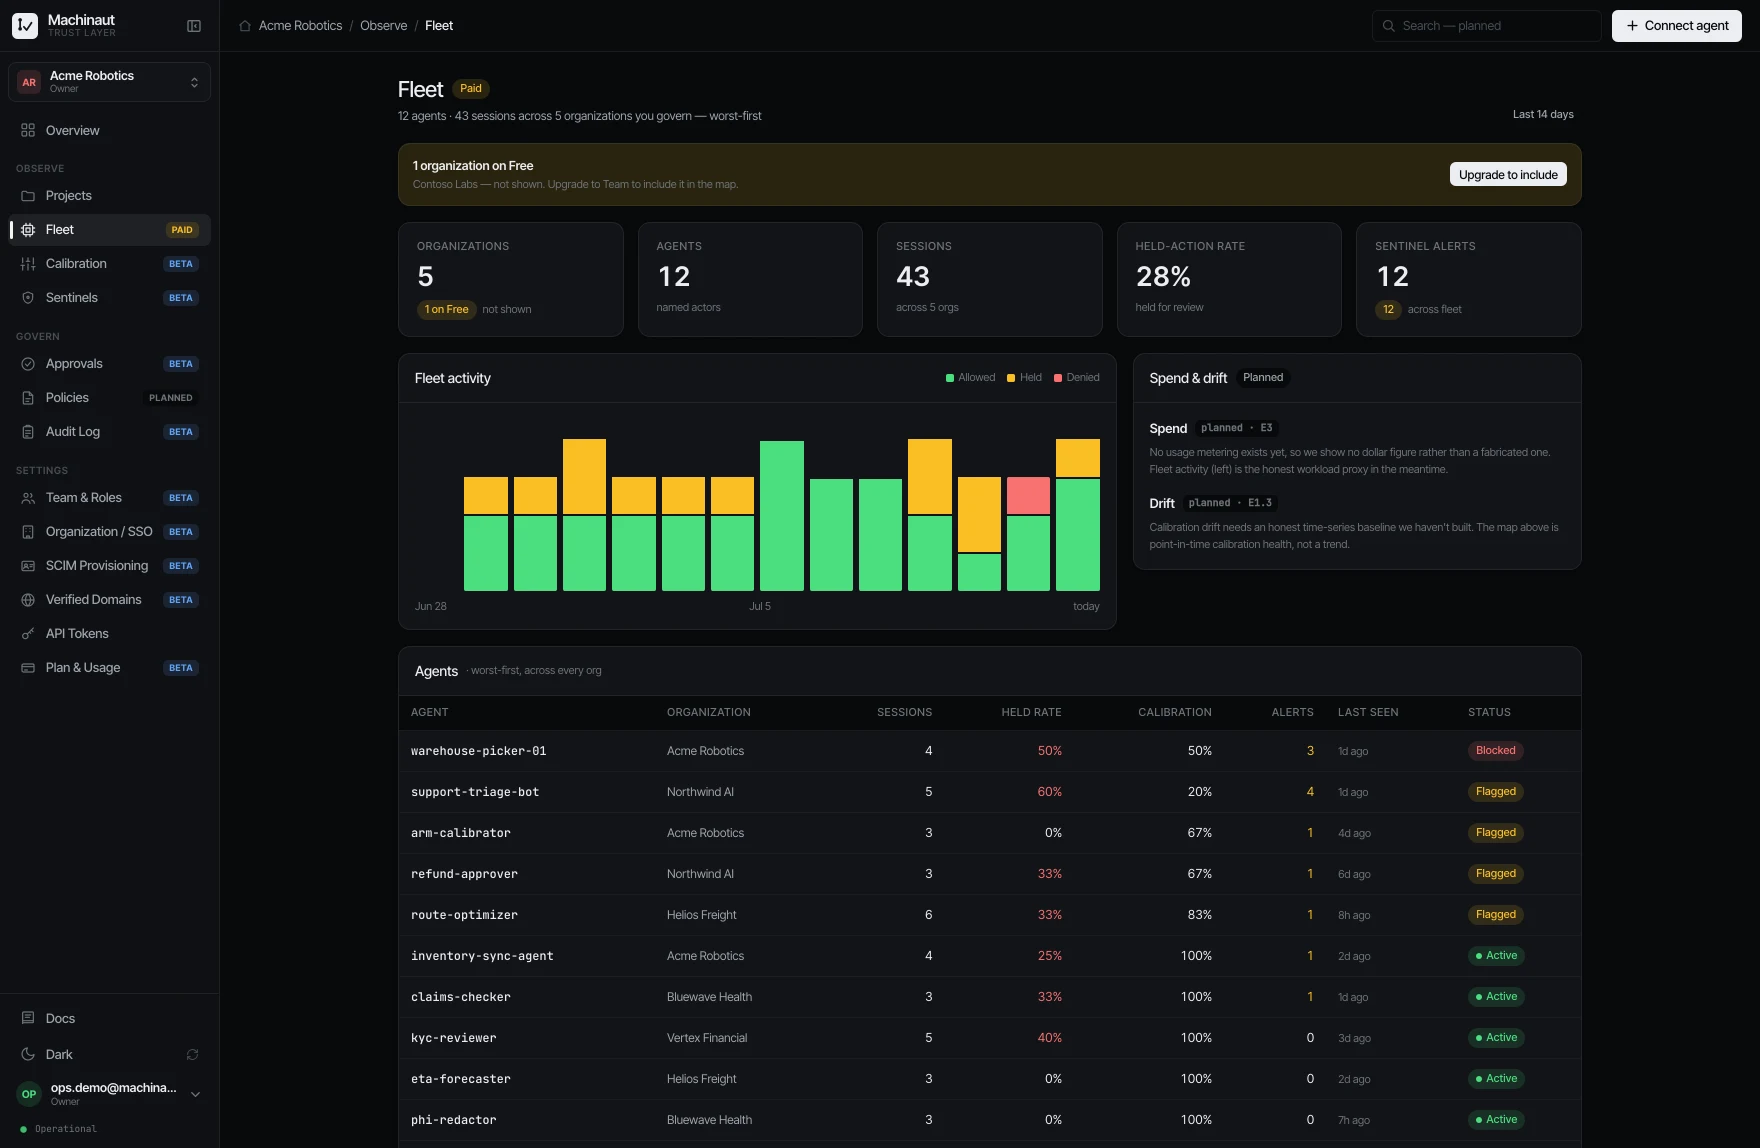The image size is (1760, 1148).
Task: Click Upgrade to include button
Action: click(x=1508, y=174)
